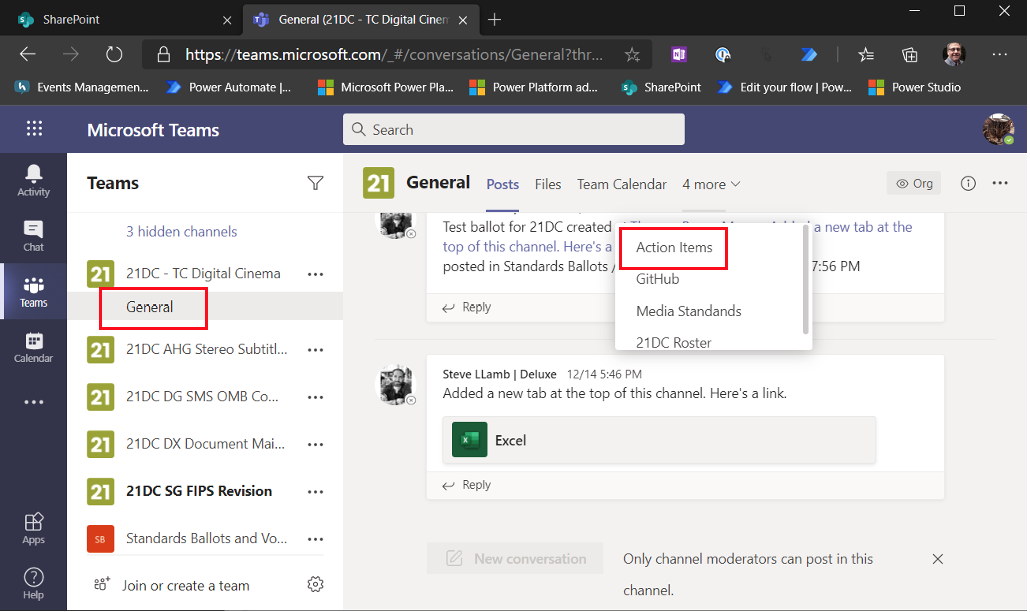
Task: Open the gear icon next to Join or create a team
Action: [315, 584]
